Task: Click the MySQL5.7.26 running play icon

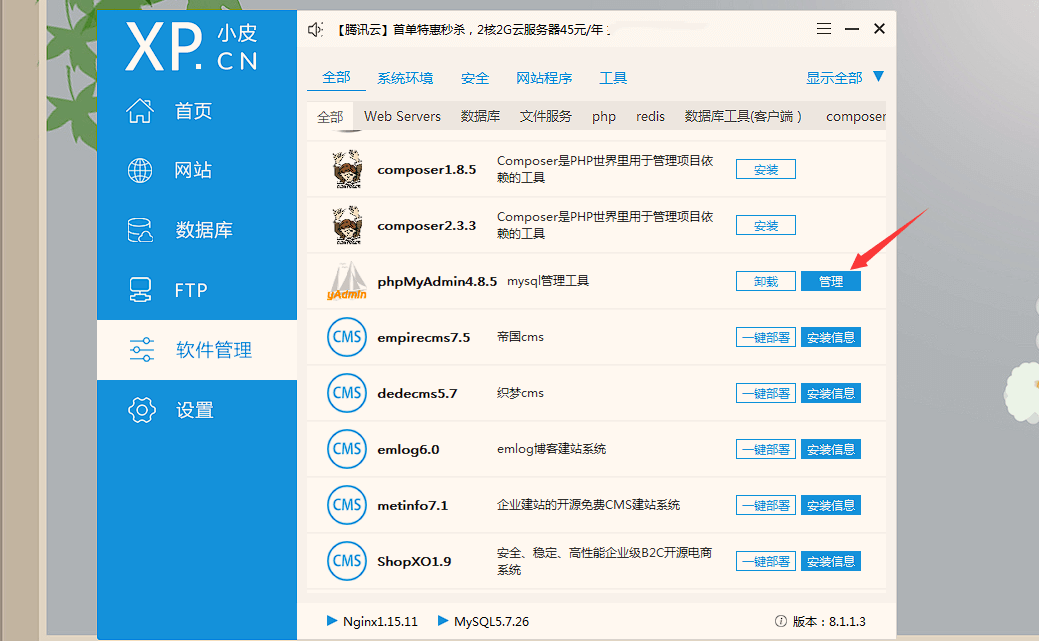Action: tap(443, 621)
